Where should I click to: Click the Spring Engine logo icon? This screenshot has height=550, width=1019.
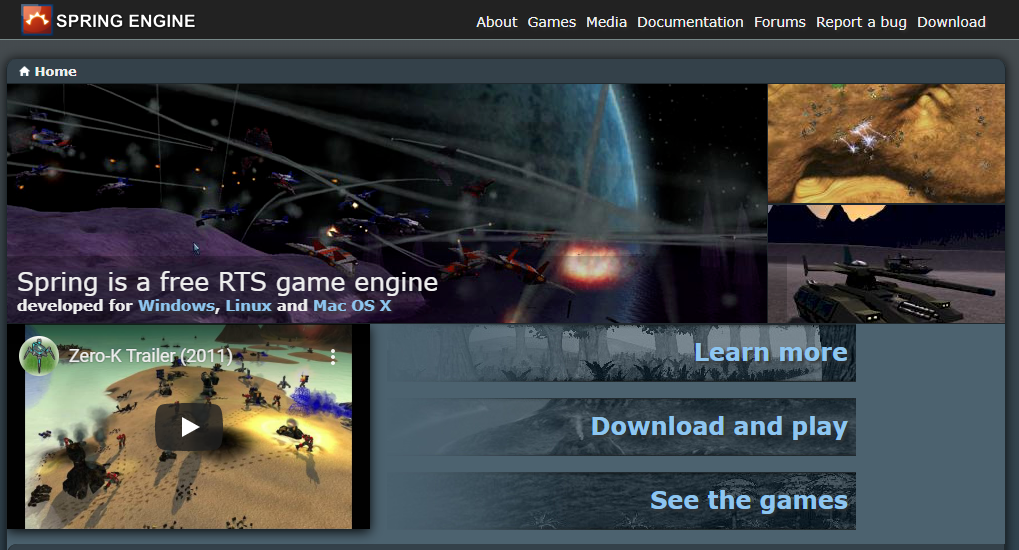click(x=36, y=20)
